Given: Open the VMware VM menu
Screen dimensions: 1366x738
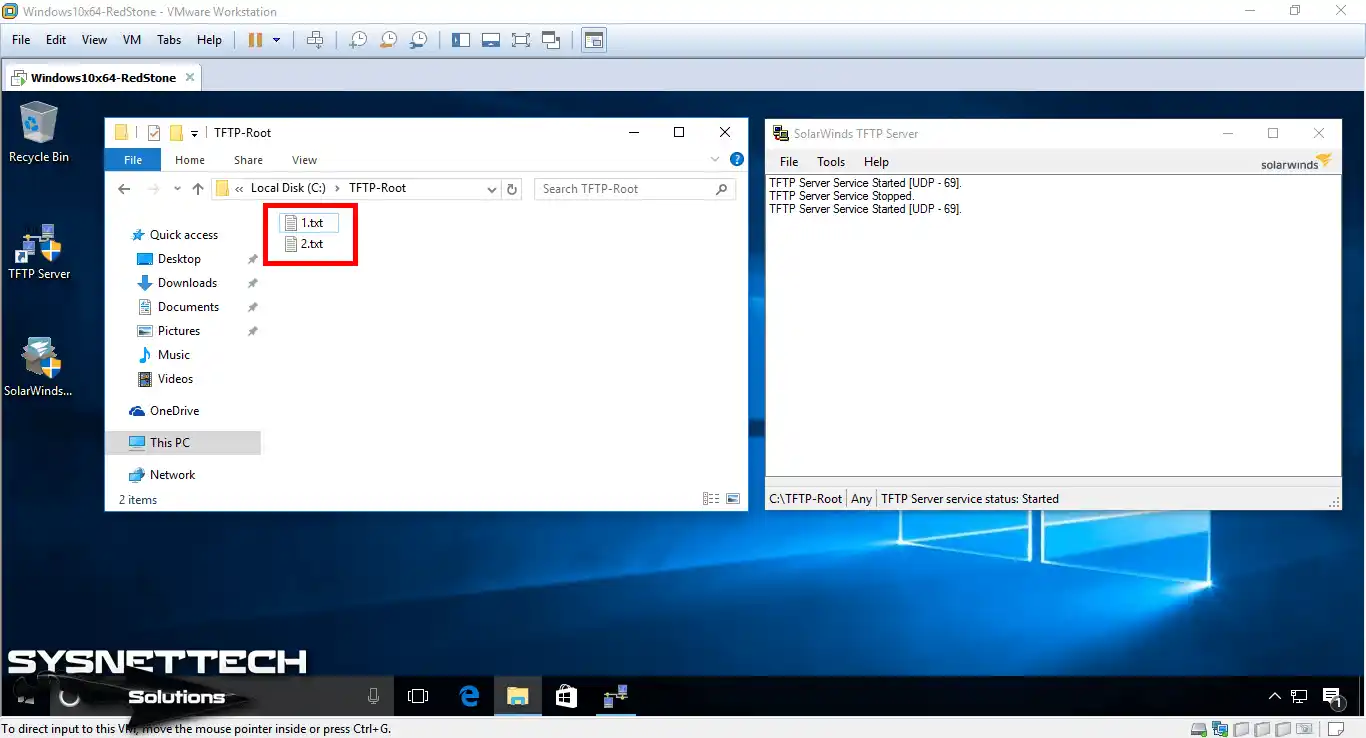Looking at the screenshot, I should click(132, 40).
